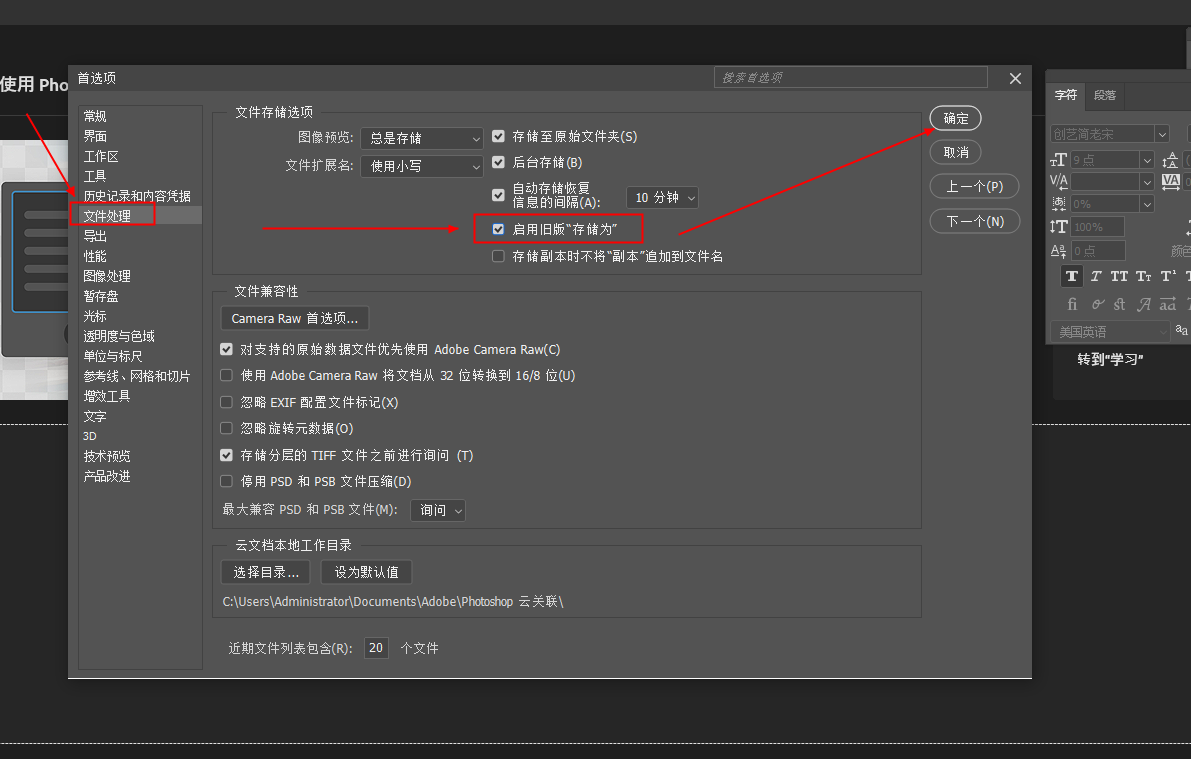Switch to the 段落 panel tab
Screen dimensions: 1191x759
click(x=1104, y=96)
